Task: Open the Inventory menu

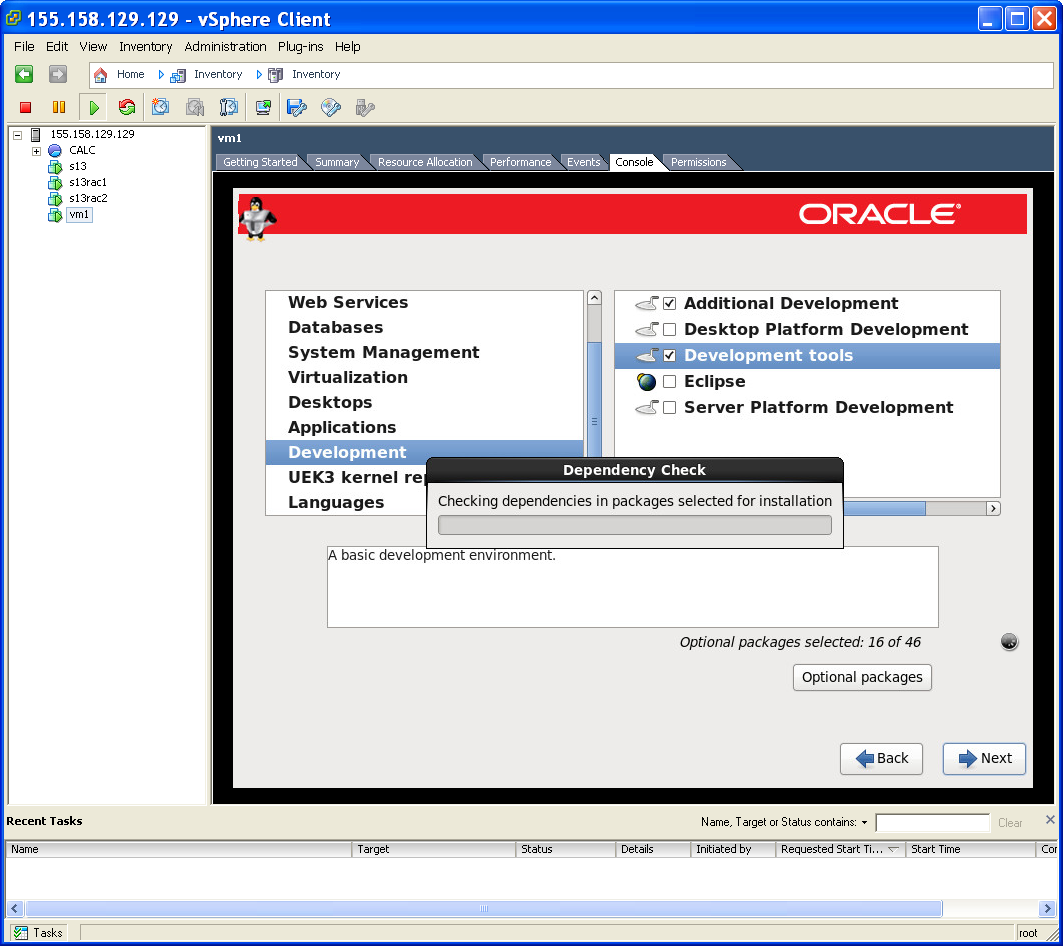Action: pos(146,47)
